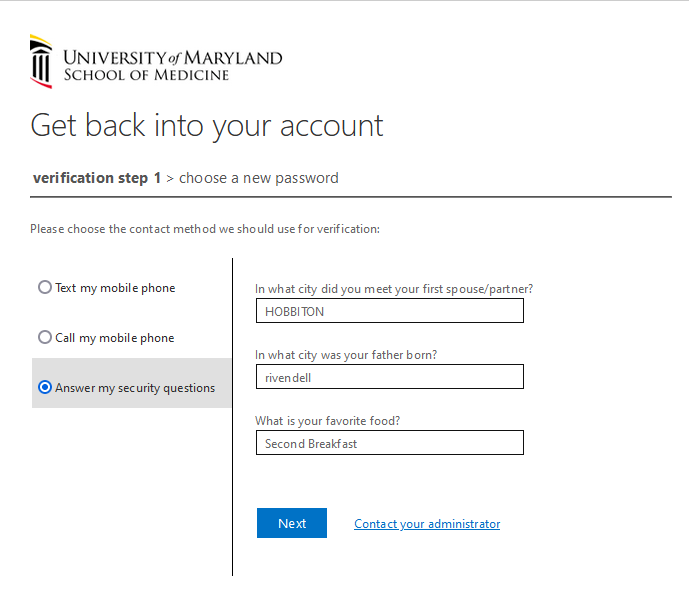Screen dimensions: 689x595
Task: Focus the answer field containing Second Breakfast
Action: click(389, 443)
